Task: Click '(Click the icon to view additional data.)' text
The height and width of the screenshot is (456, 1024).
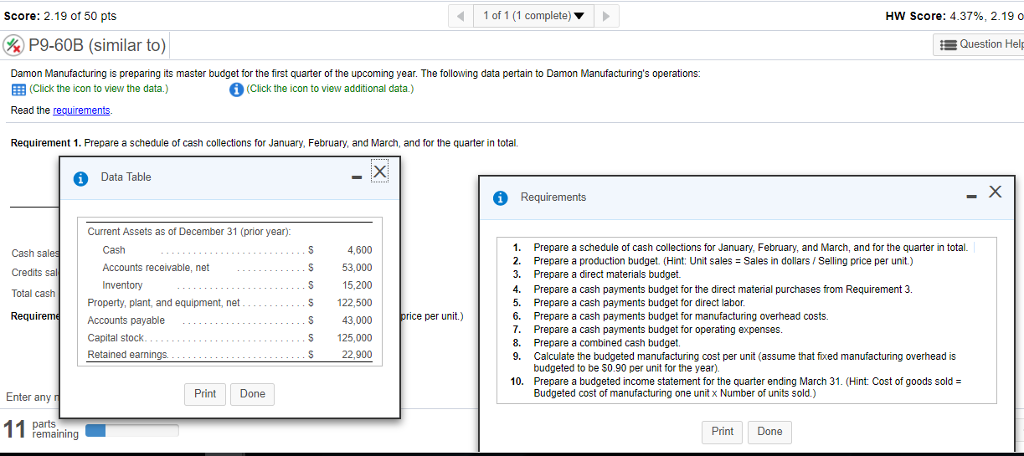Action: 330,89
